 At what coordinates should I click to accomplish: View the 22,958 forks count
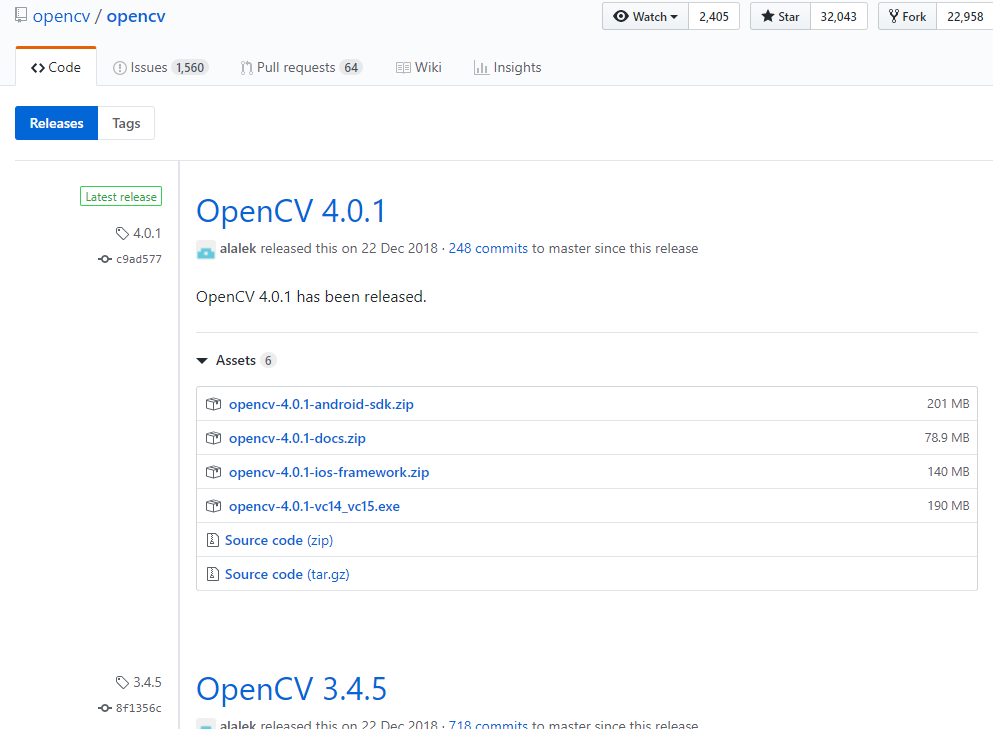(965, 16)
